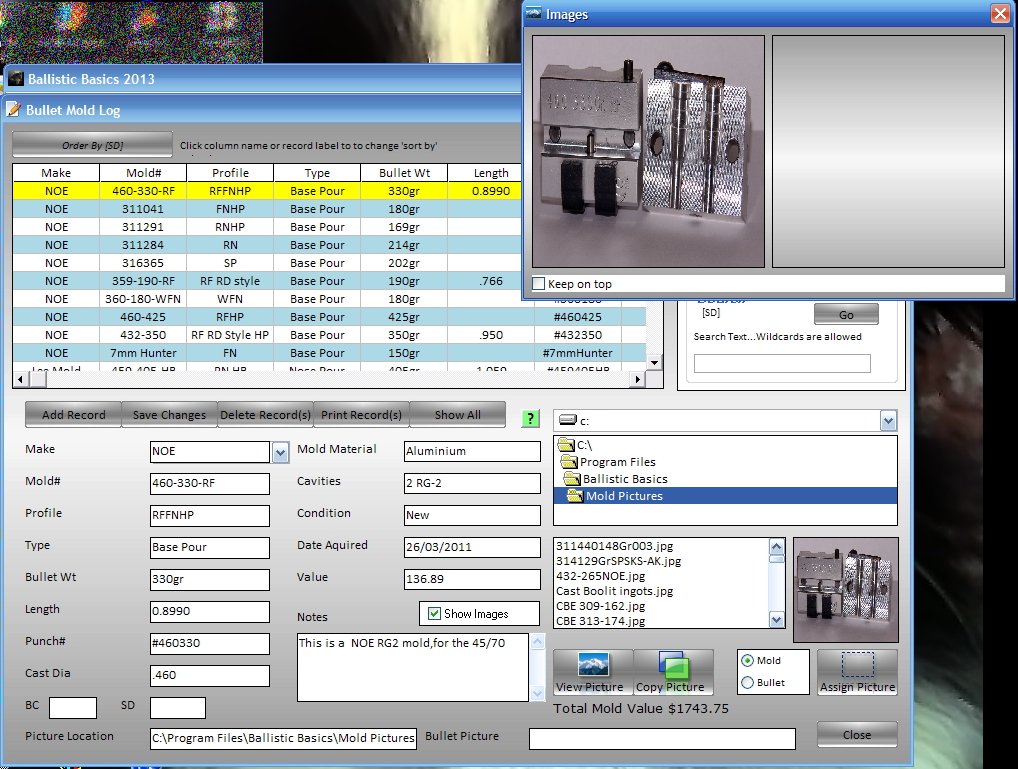Sort by the Bullet Wt column header
The height and width of the screenshot is (769, 1018).
404,173
